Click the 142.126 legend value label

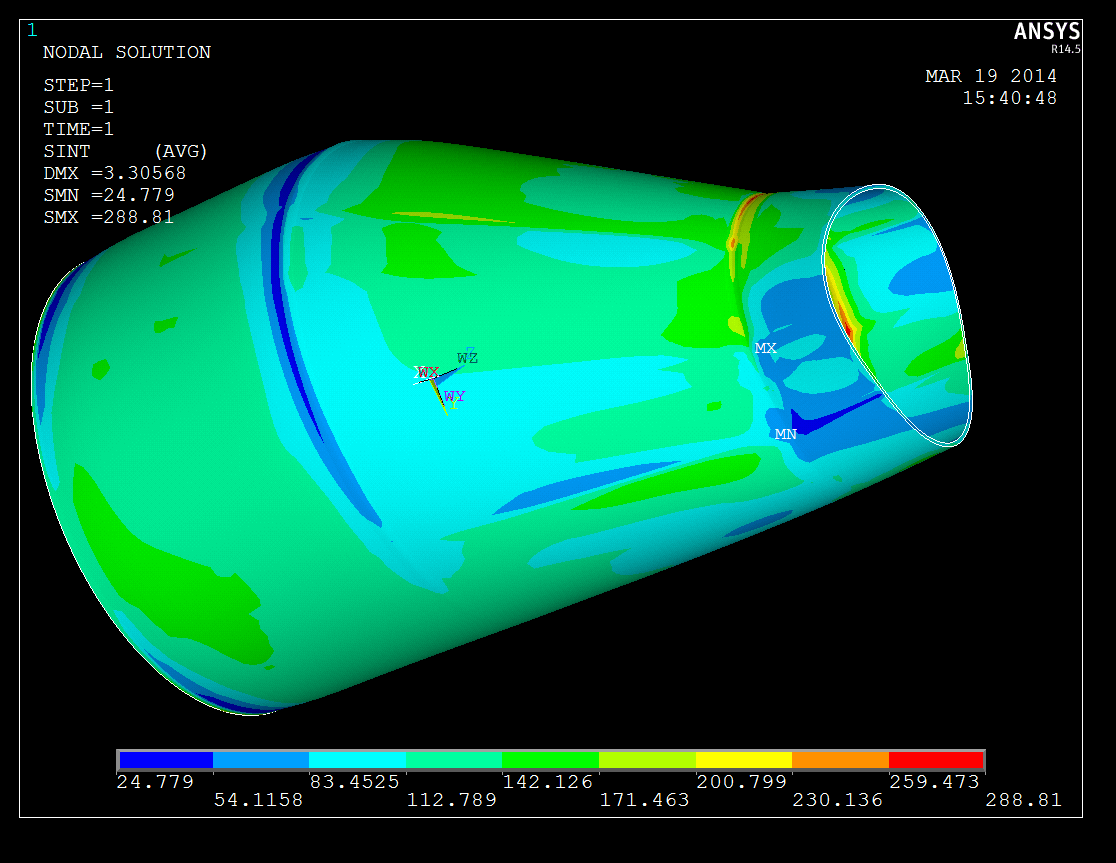(550, 782)
